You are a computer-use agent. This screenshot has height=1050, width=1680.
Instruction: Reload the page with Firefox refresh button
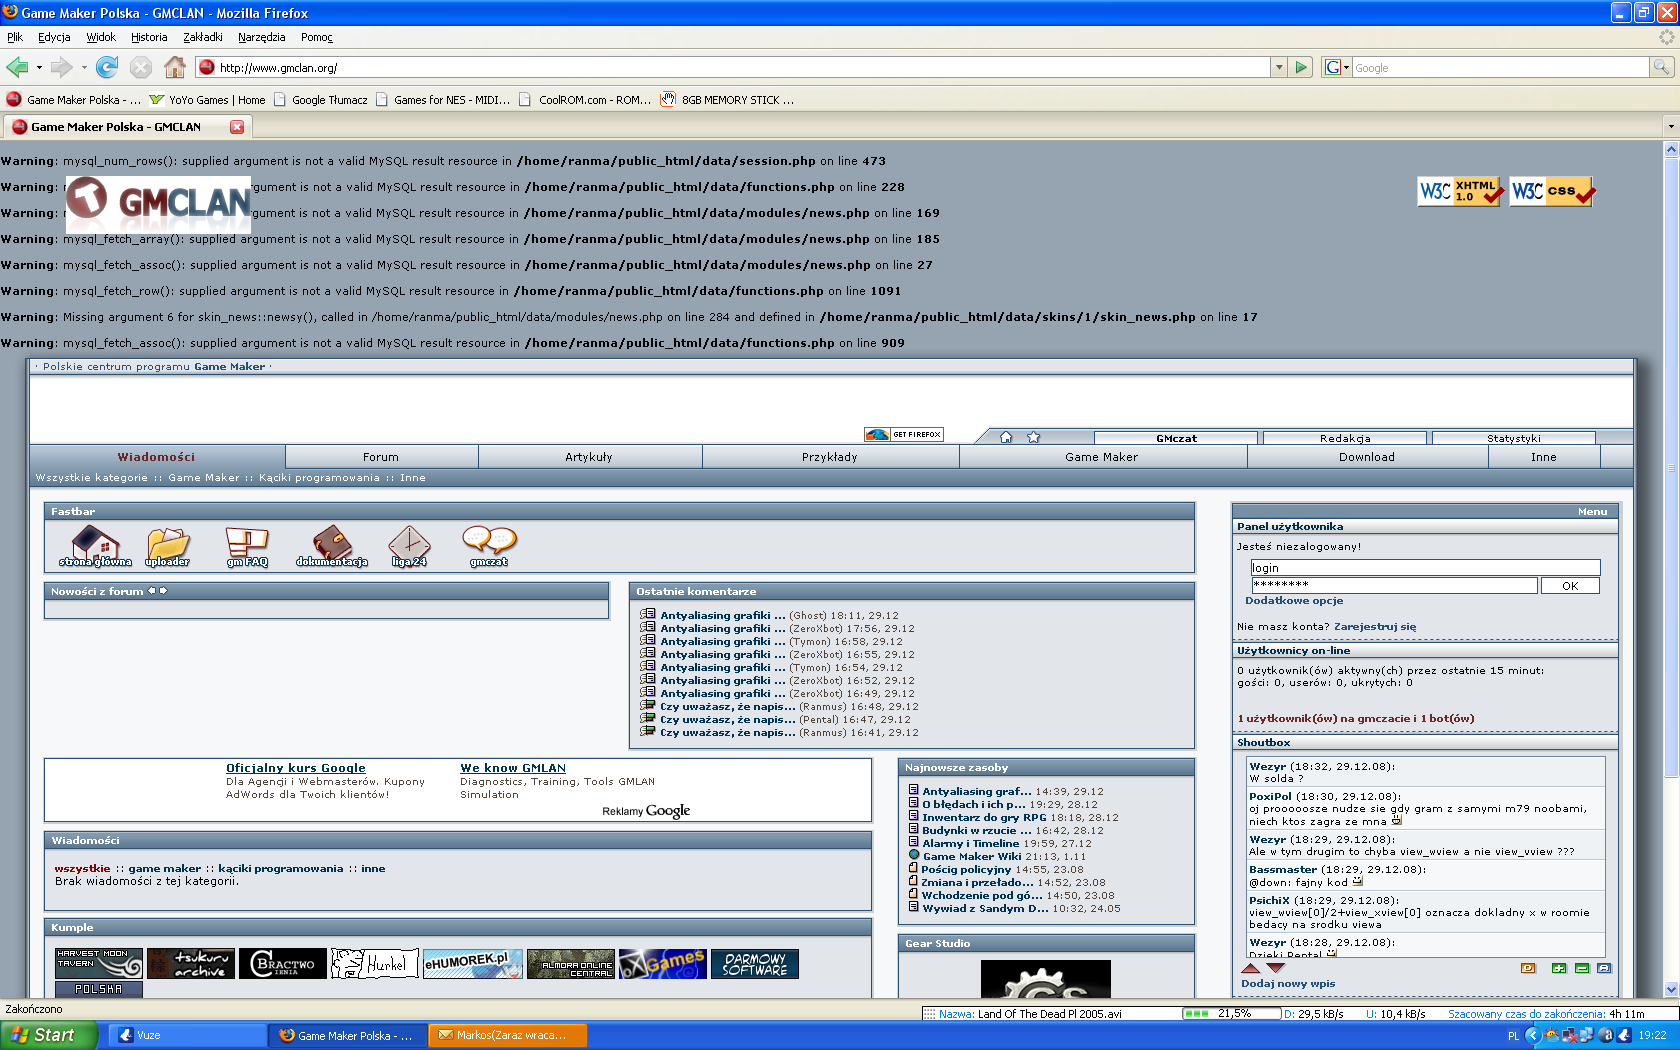(x=107, y=67)
